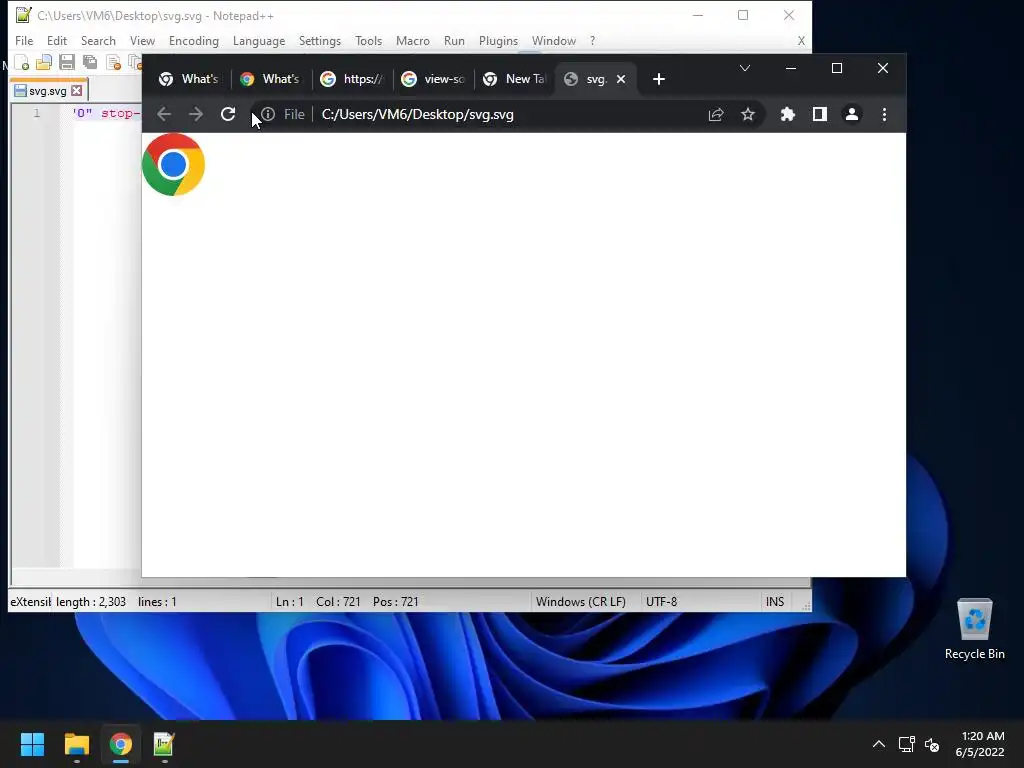
Task: Click the File site information icon
Action: pyautogui.click(x=268, y=114)
